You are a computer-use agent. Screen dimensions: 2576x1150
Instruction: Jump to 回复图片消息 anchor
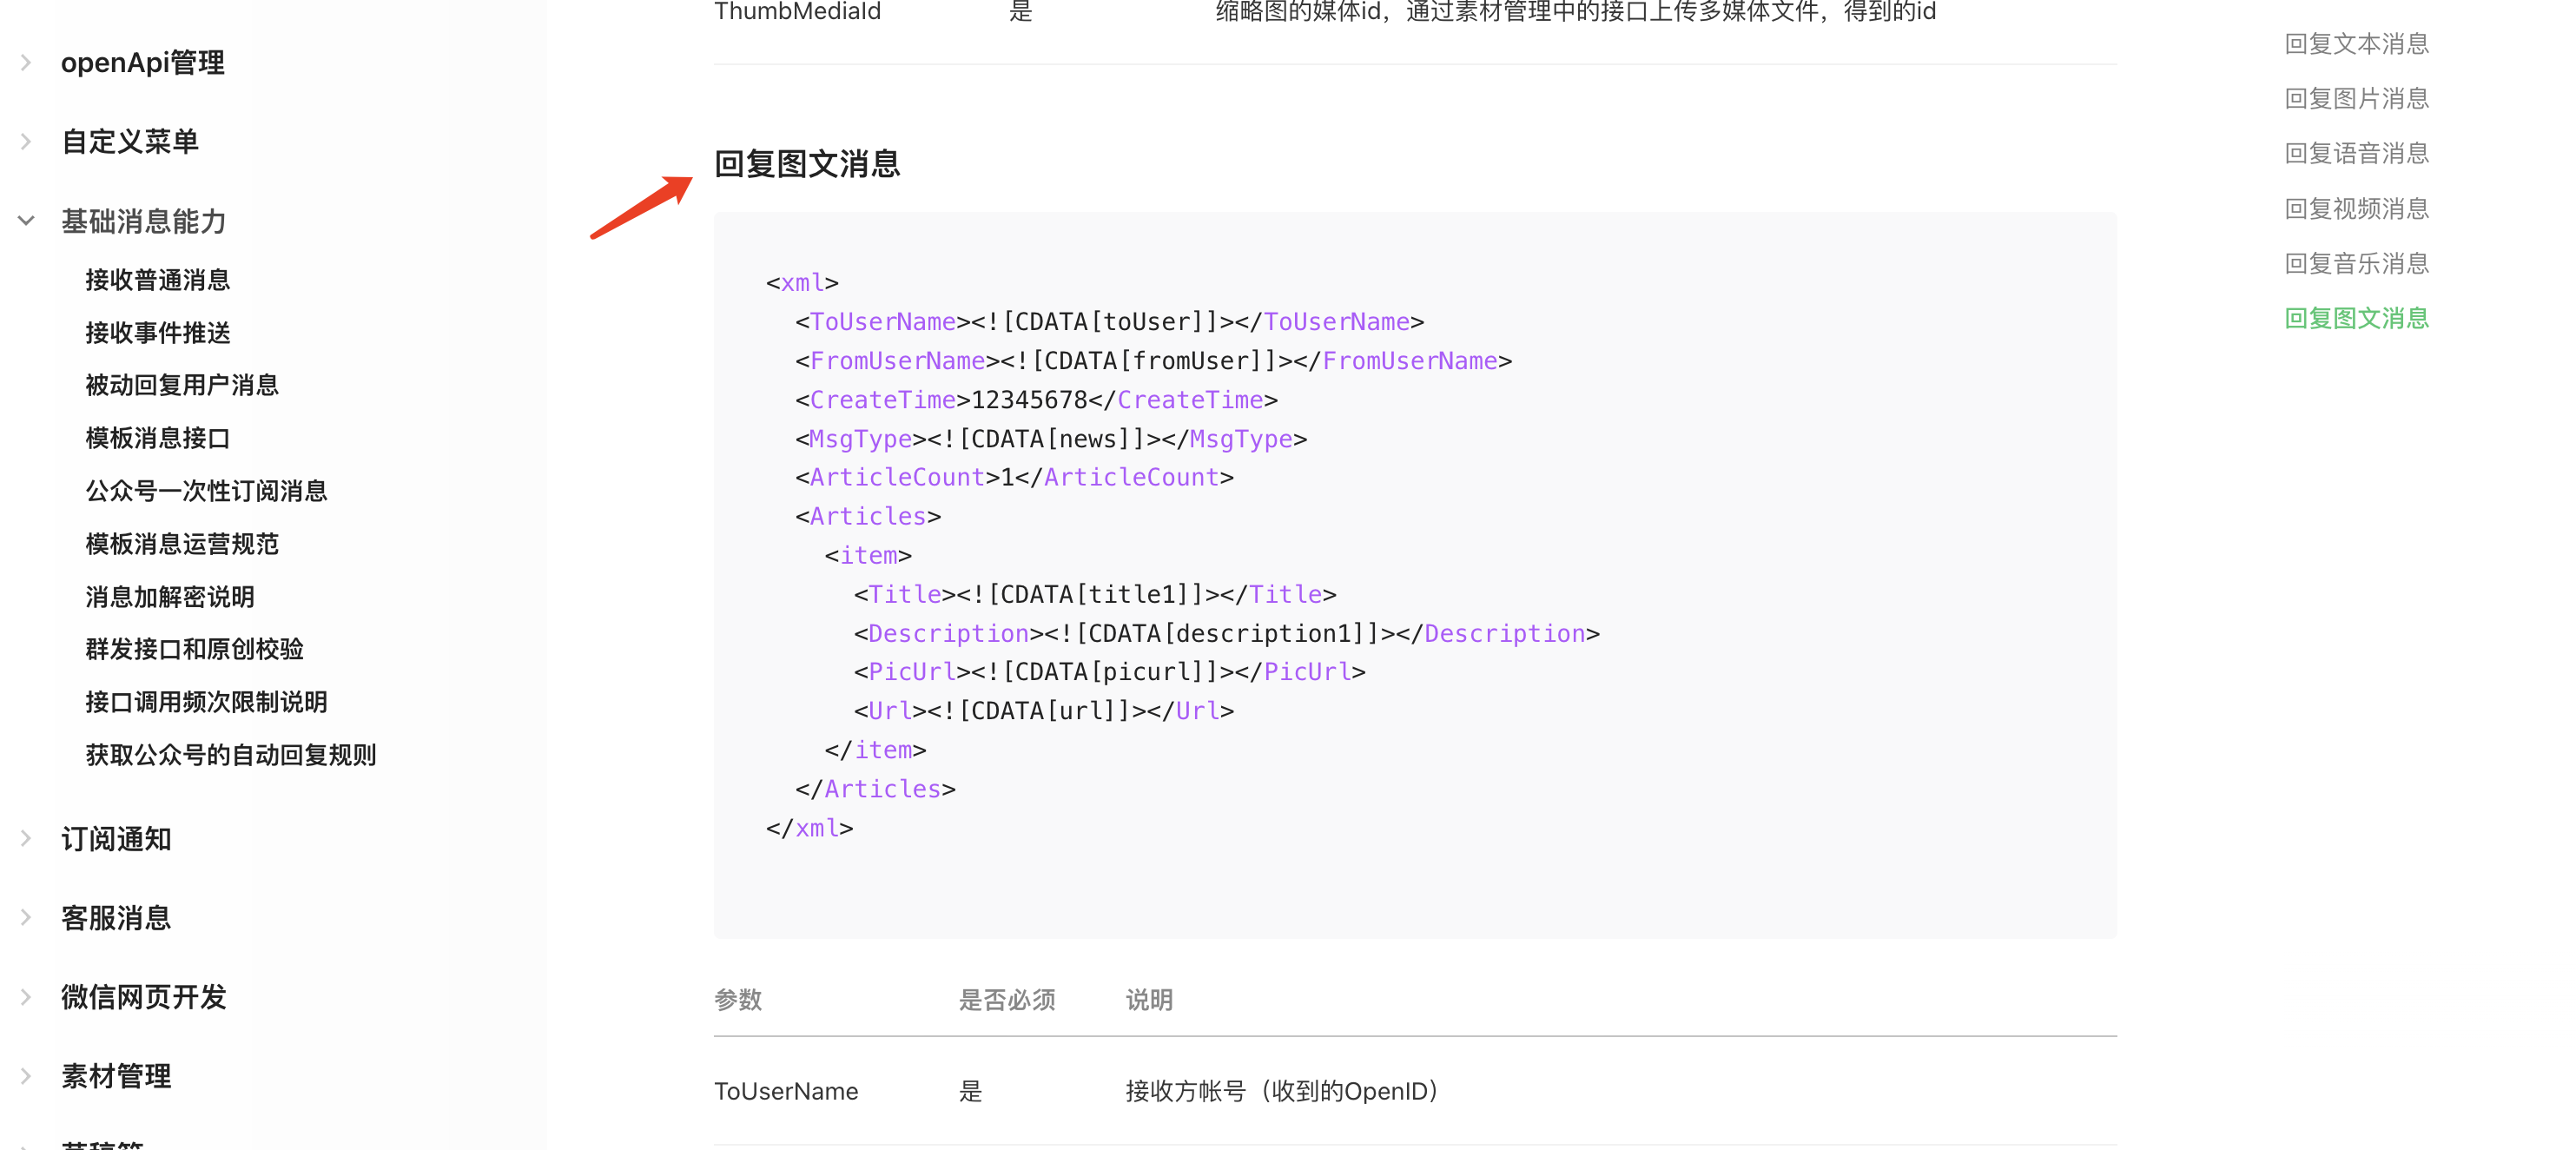pyautogui.click(x=2356, y=99)
